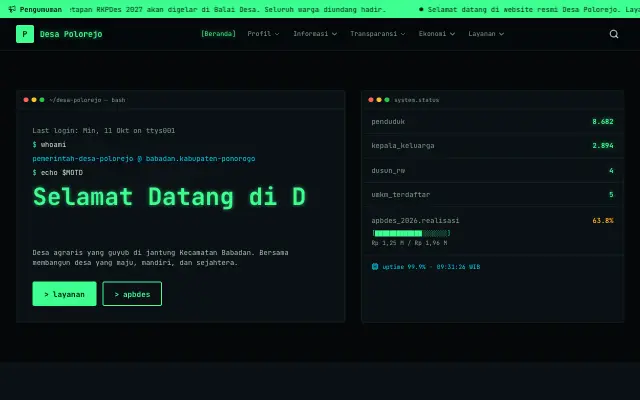Image resolution: width=640 pixels, height=400 pixels.
Task: Expand the chevron next to Informasi
Action: (x=334, y=34)
